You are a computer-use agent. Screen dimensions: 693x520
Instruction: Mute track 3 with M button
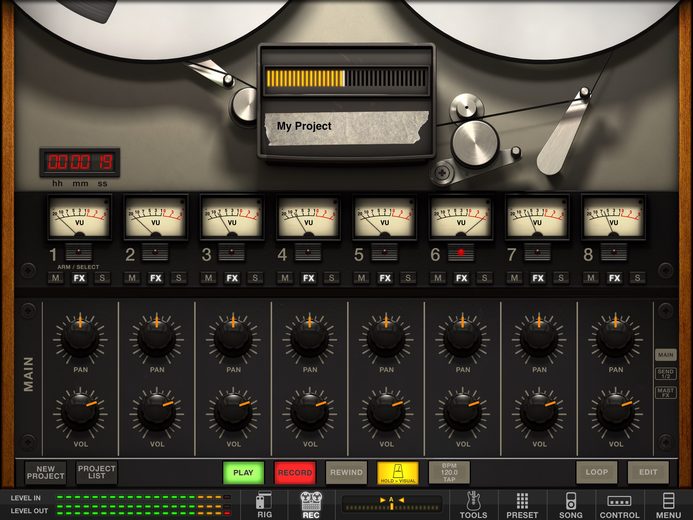click(209, 278)
